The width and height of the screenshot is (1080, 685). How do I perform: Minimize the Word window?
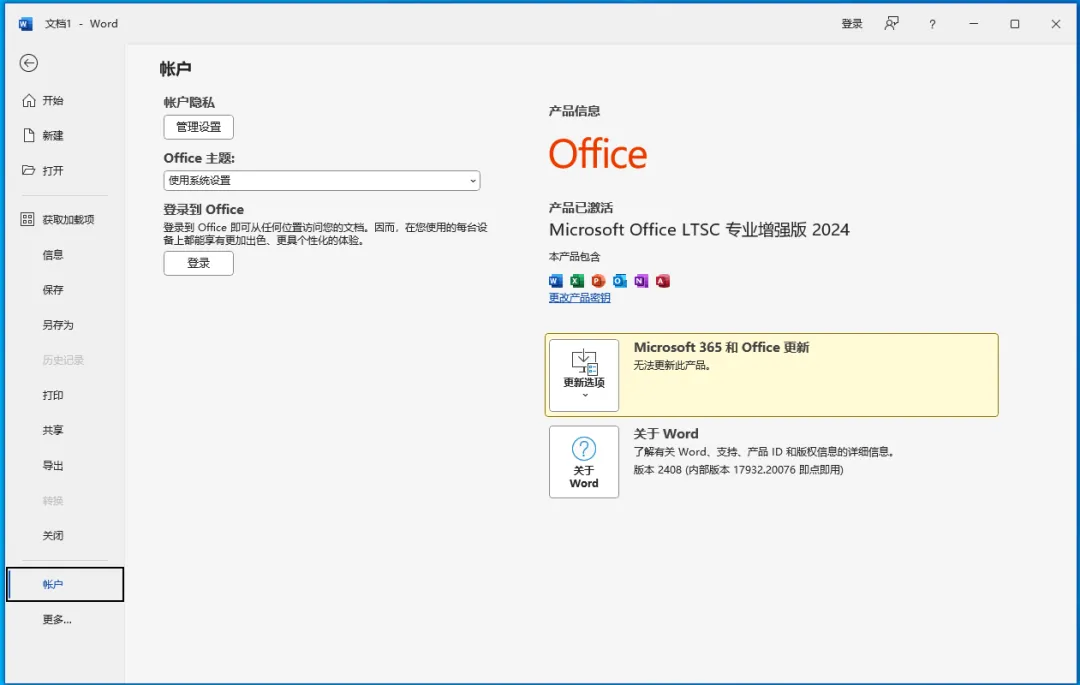pyautogui.click(x=973, y=24)
